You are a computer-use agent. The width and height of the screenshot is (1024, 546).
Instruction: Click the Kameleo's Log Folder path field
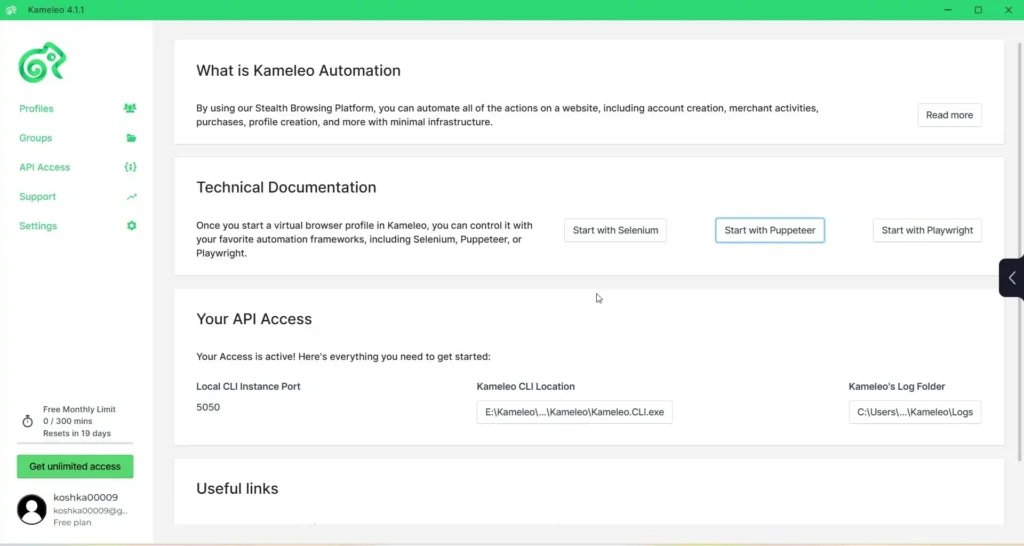coord(914,412)
